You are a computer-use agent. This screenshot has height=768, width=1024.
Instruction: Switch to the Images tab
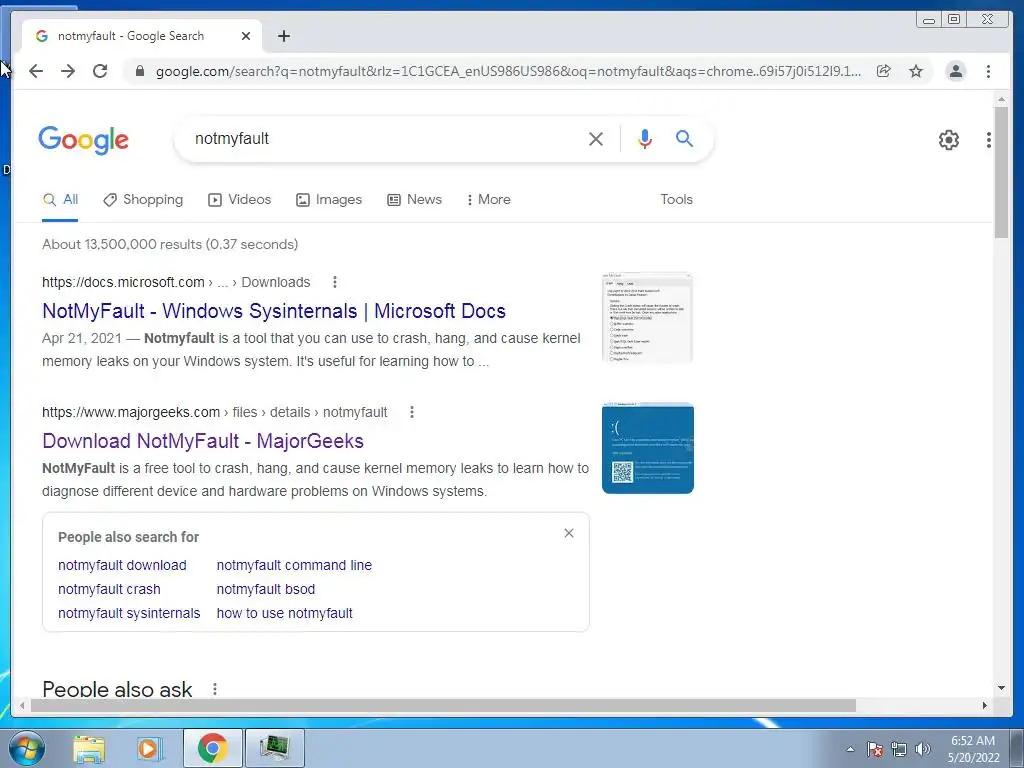(329, 200)
